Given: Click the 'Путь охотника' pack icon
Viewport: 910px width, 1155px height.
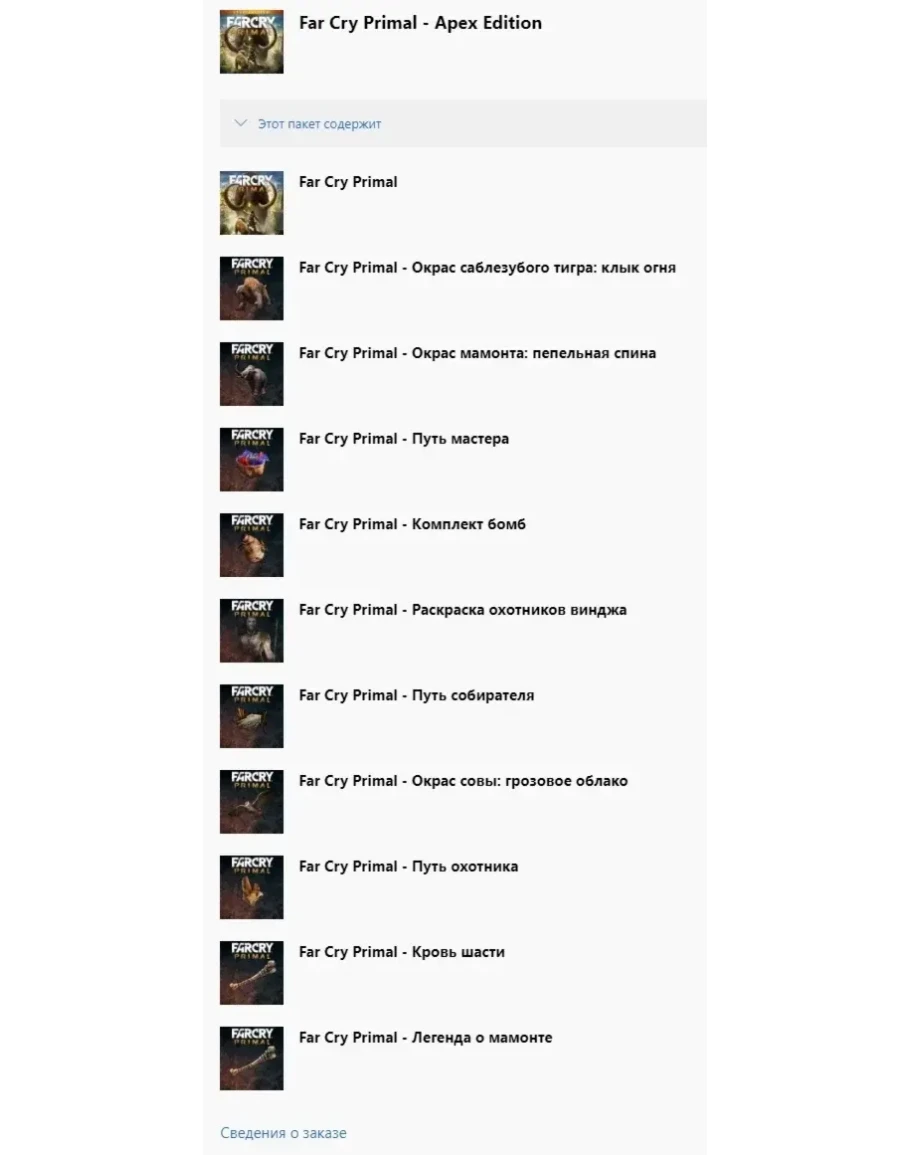Looking at the screenshot, I should (x=251, y=887).
